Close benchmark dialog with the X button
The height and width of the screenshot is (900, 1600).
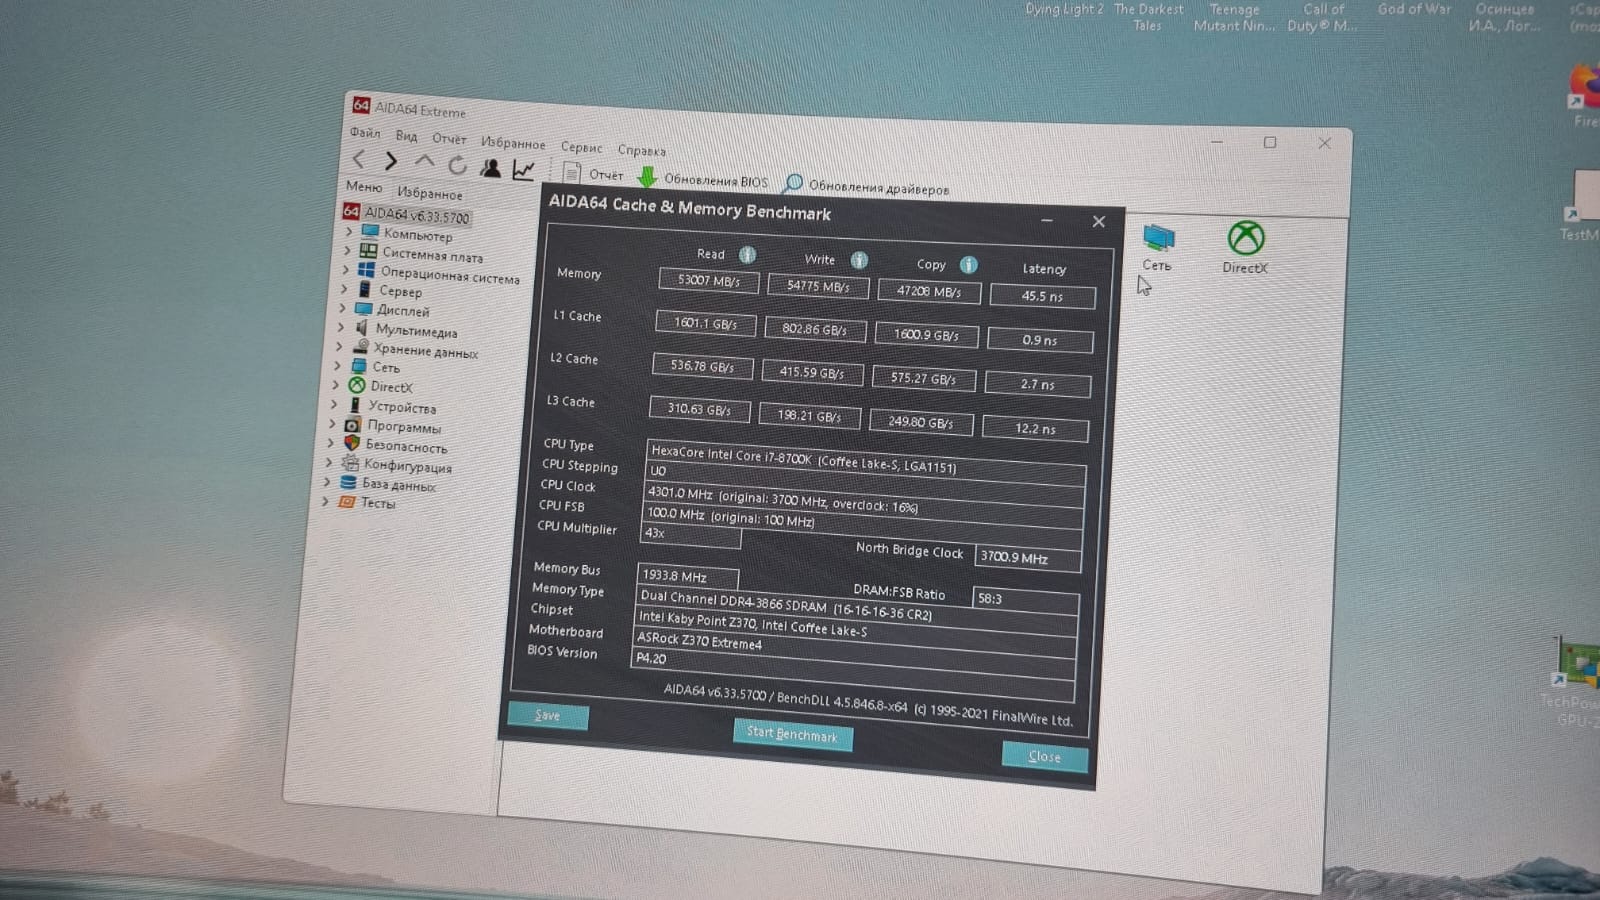pos(1098,222)
